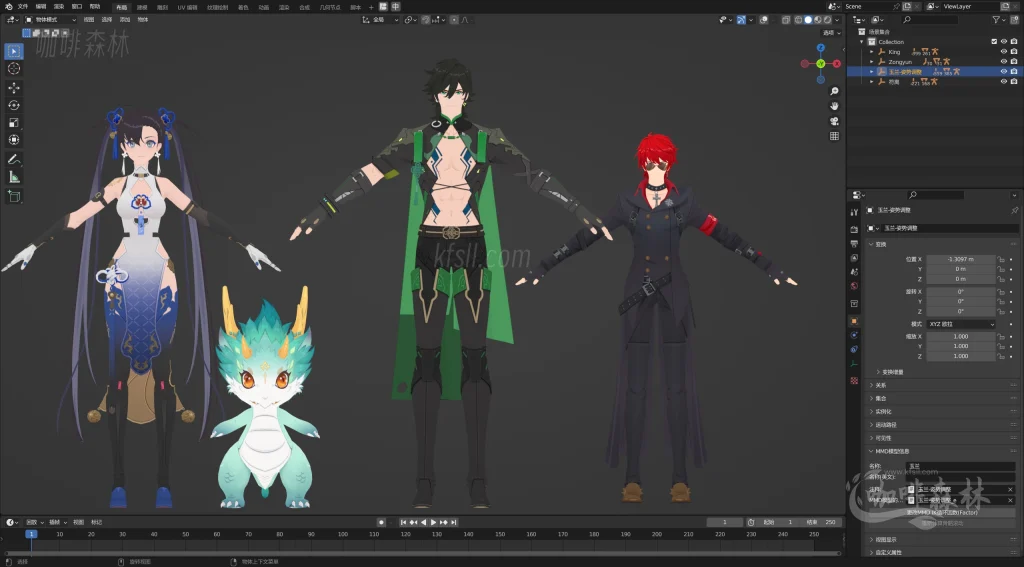Open the 视图 menu in viewport header
This screenshot has height=567, width=1024.
click(89, 20)
